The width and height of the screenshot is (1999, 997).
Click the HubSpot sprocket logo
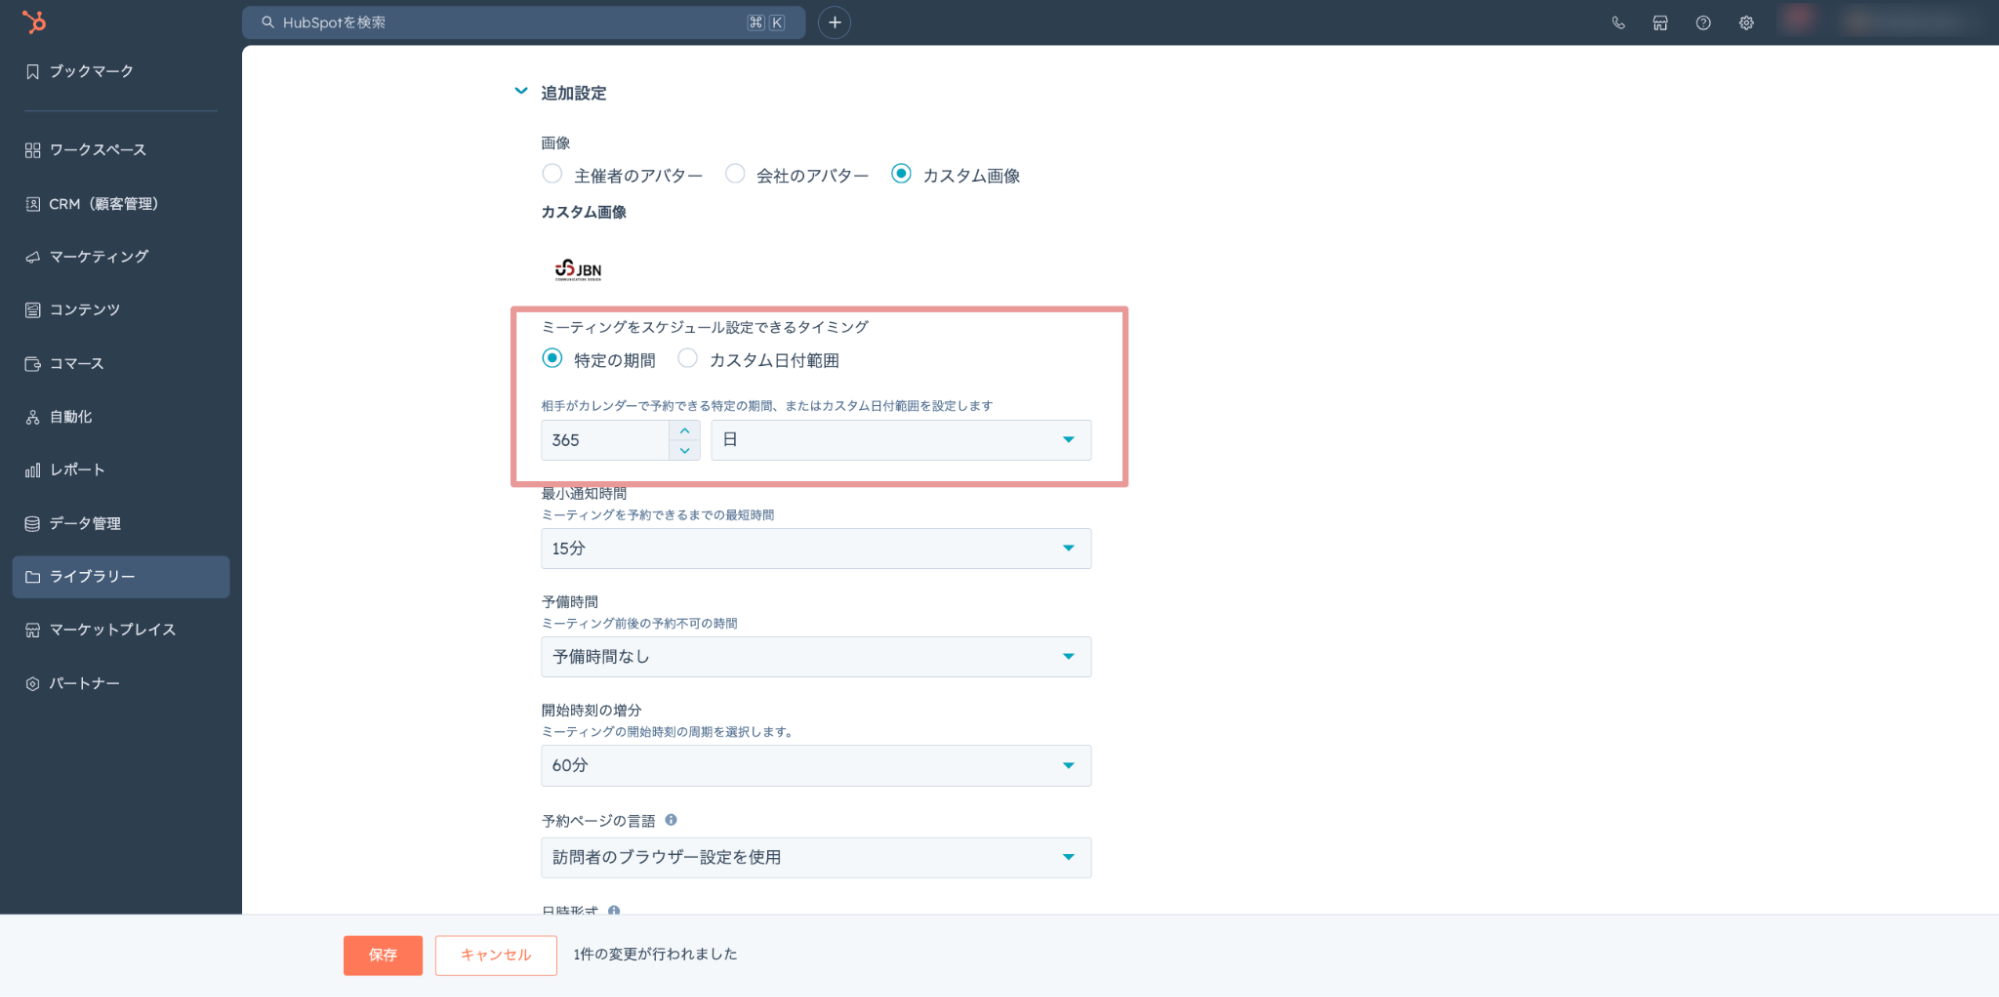[34, 21]
